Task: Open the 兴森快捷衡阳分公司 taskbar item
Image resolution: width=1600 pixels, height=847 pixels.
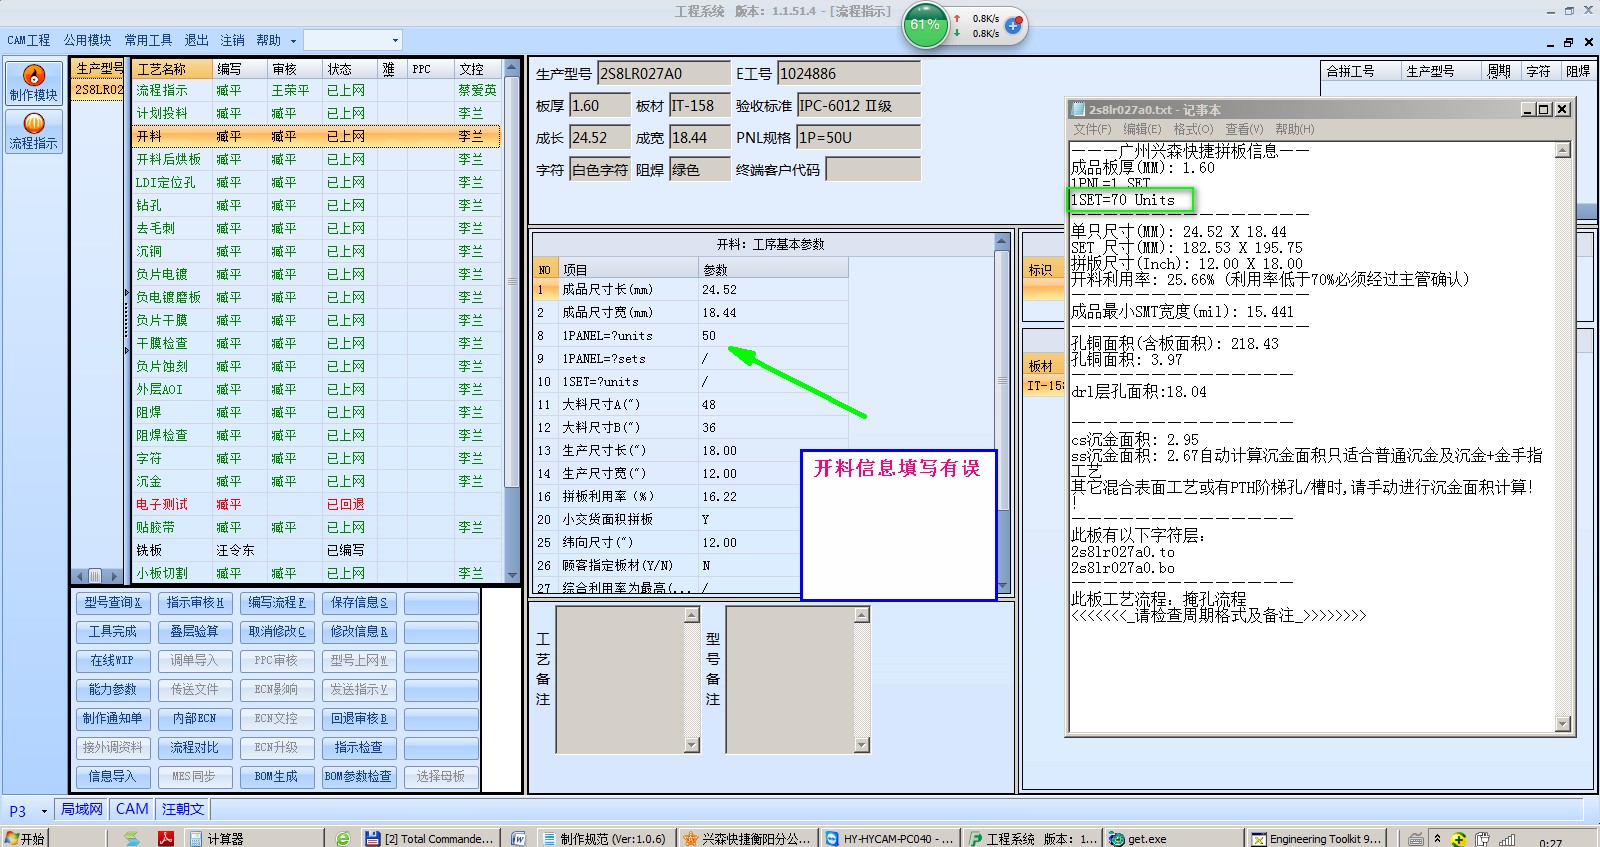Action: click(x=747, y=838)
